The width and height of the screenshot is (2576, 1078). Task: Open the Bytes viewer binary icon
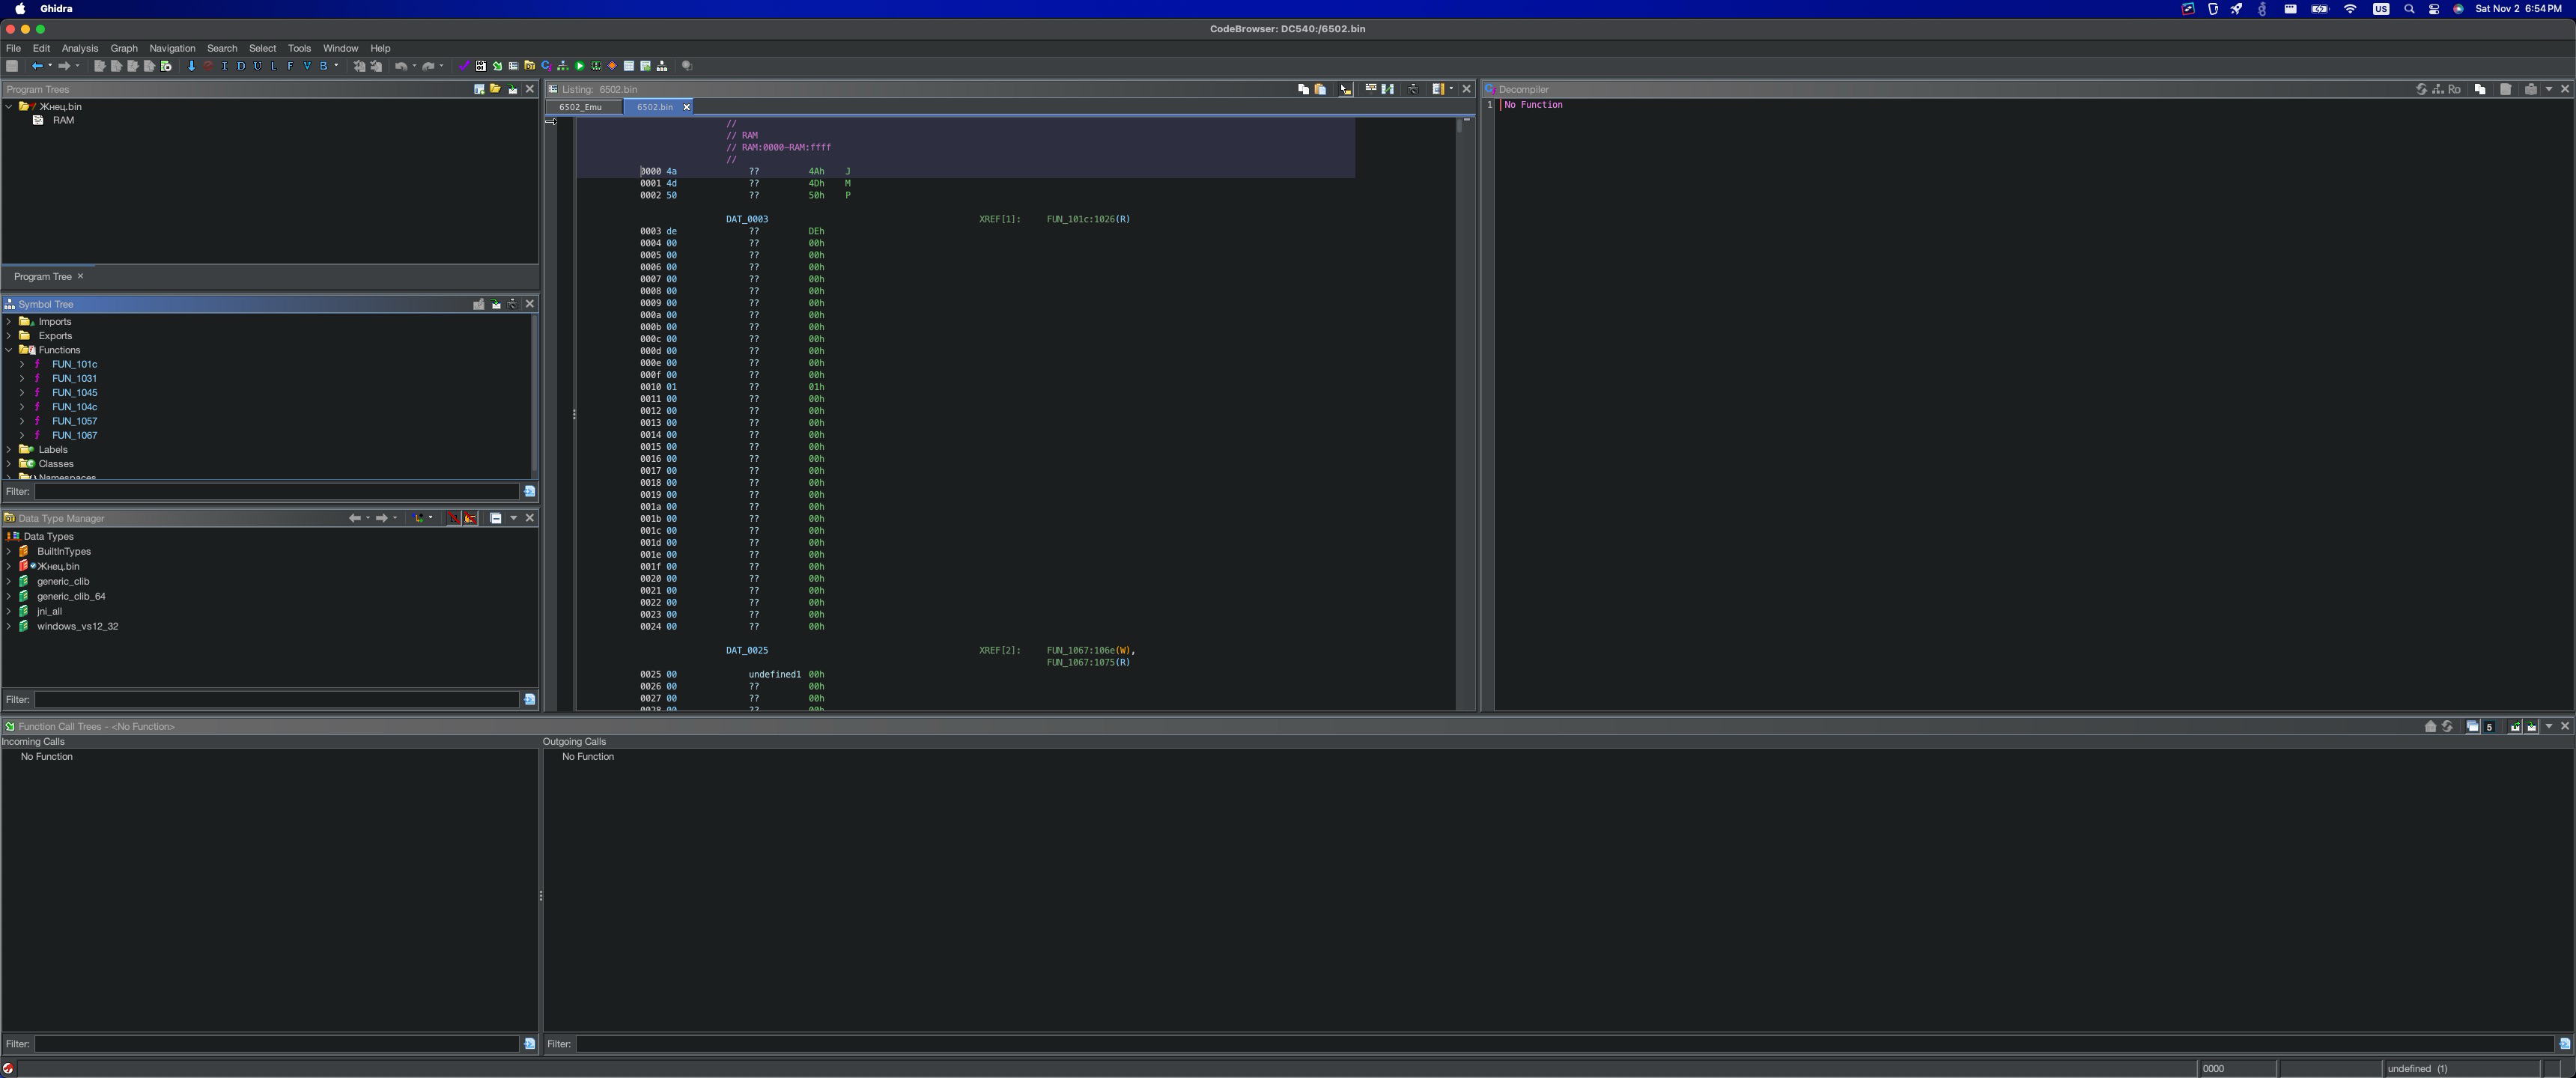(x=481, y=66)
